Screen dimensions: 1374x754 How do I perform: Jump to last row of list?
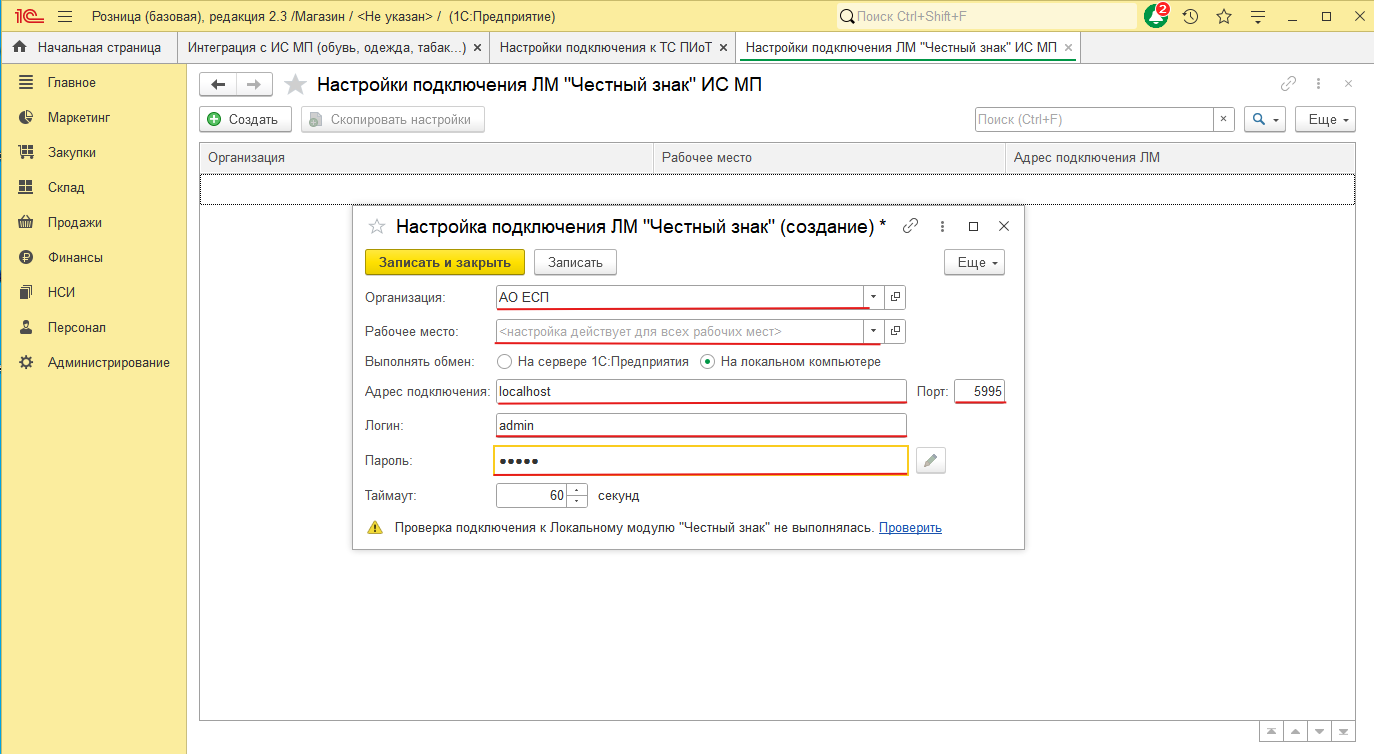coord(1344,731)
